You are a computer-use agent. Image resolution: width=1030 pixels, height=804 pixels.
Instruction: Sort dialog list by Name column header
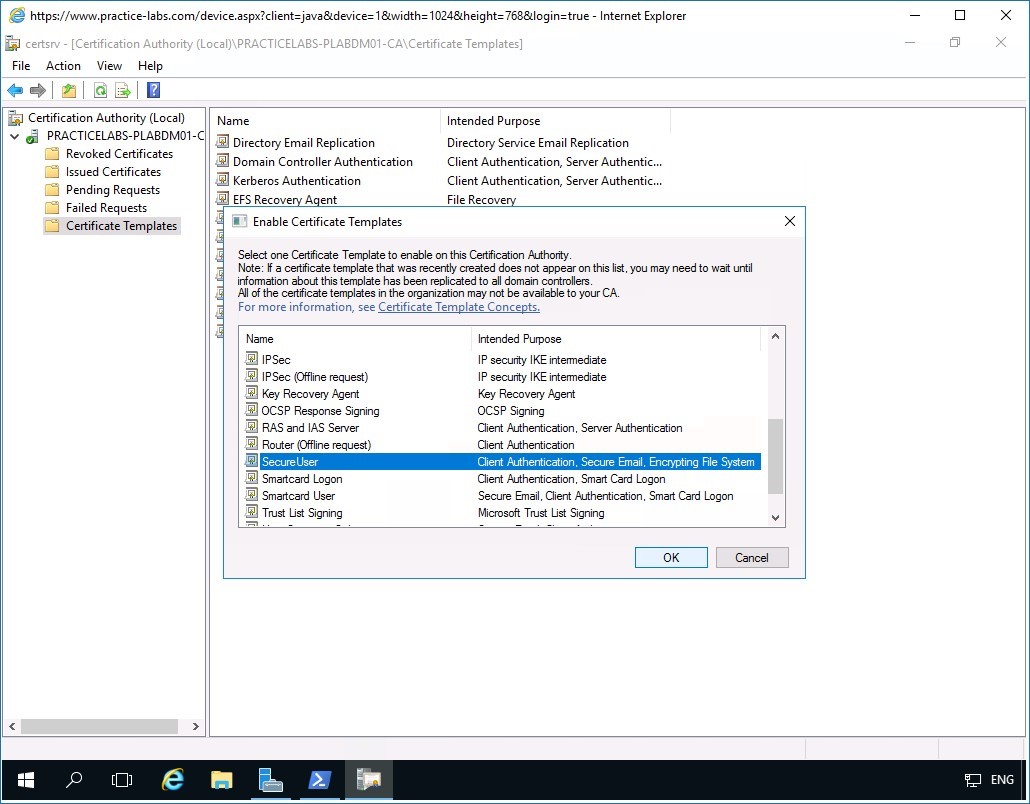tap(355, 339)
